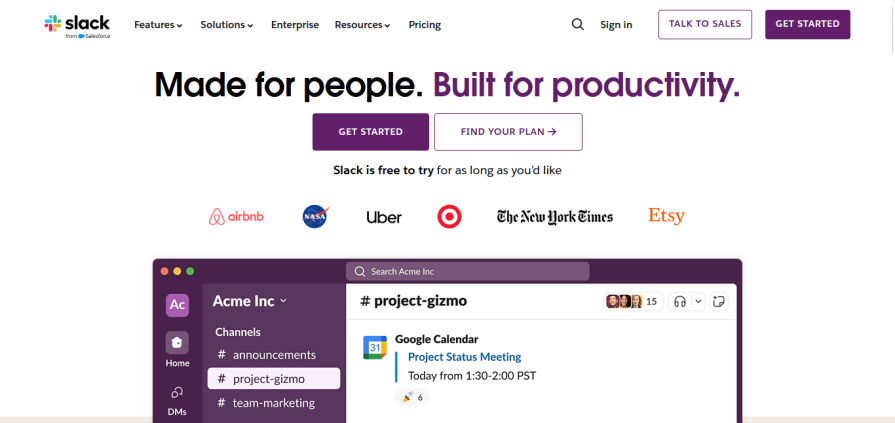895x423 pixels.
Task: Click the member avatars showing 15 members
Action: (633, 301)
